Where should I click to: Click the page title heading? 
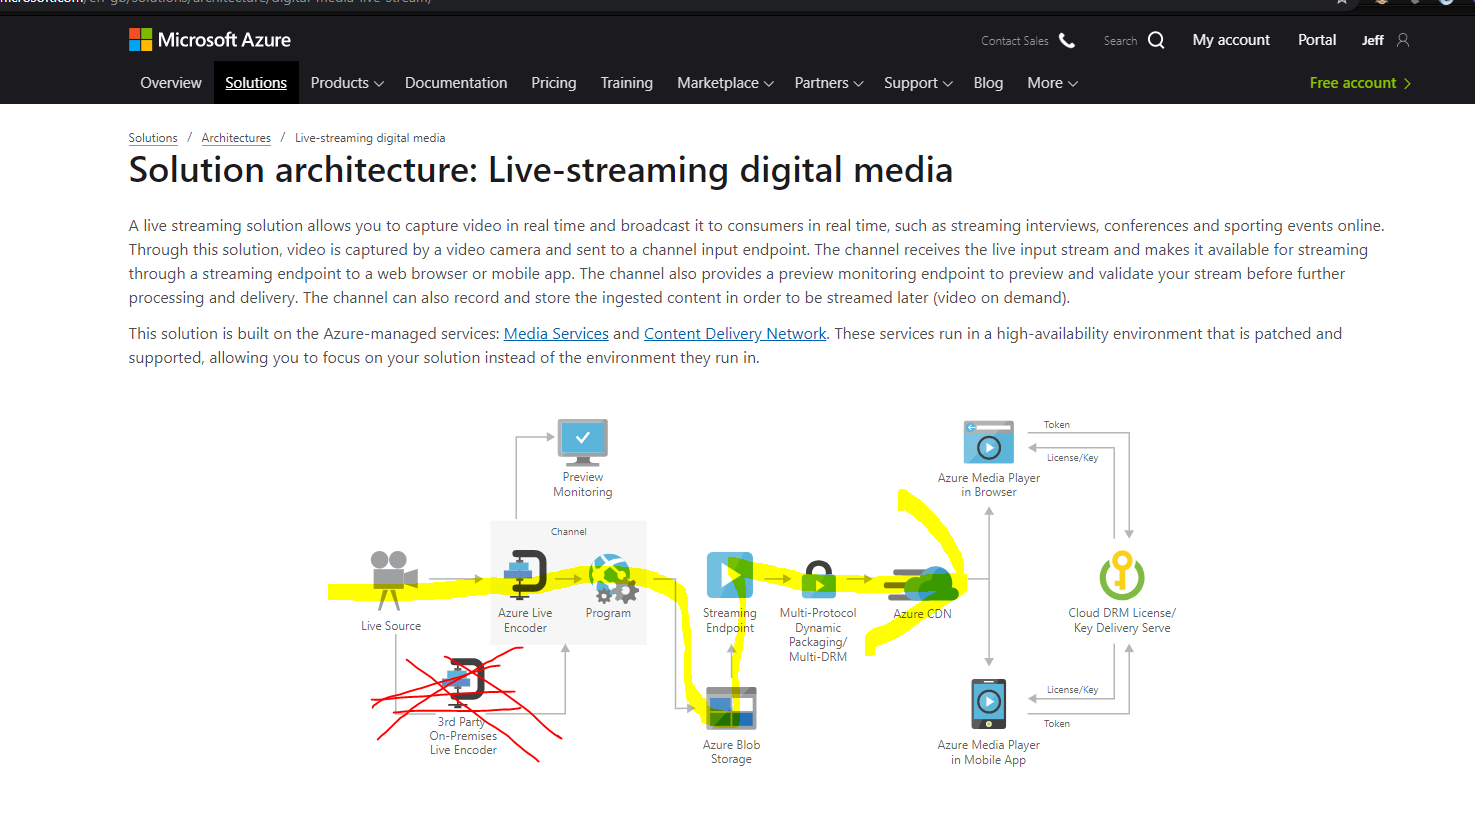pyautogui.click(x=541, y=170)
